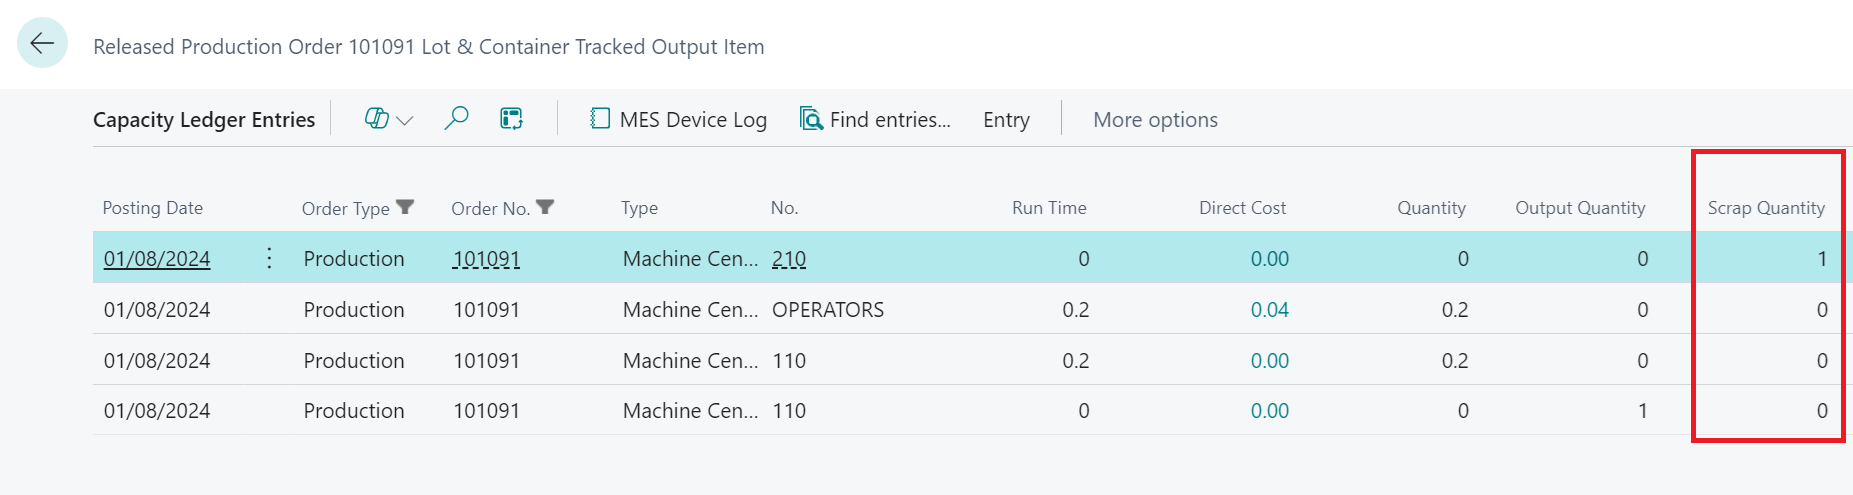Image resolution: width=1853 pixels, height=495 pixels.
Task: Open the Entry menu
Action: point(1005,120)
